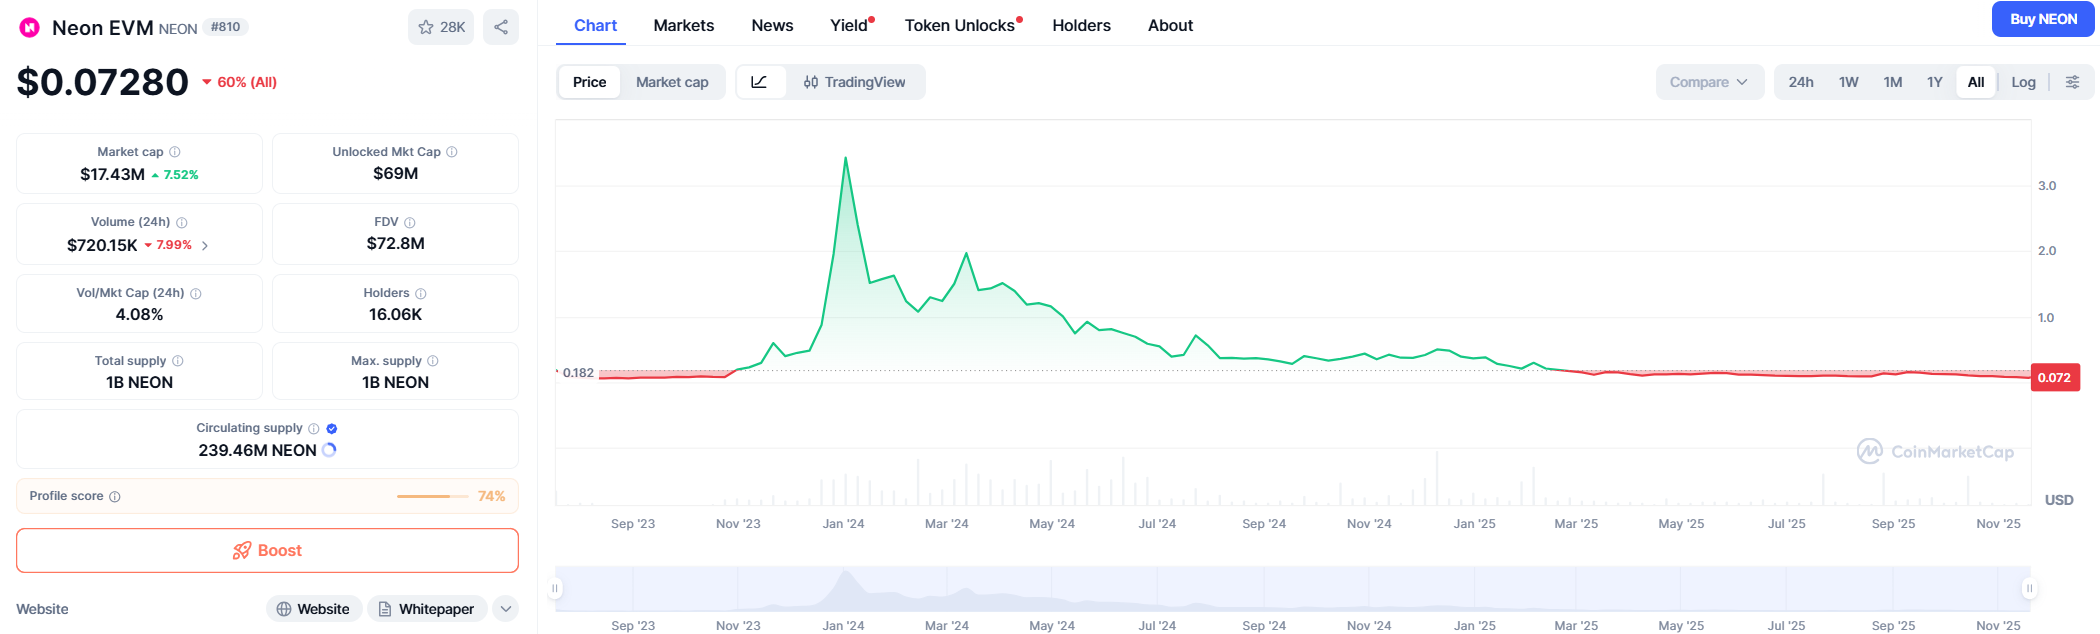Click the globe icon on Website chip

coord(284,609)
